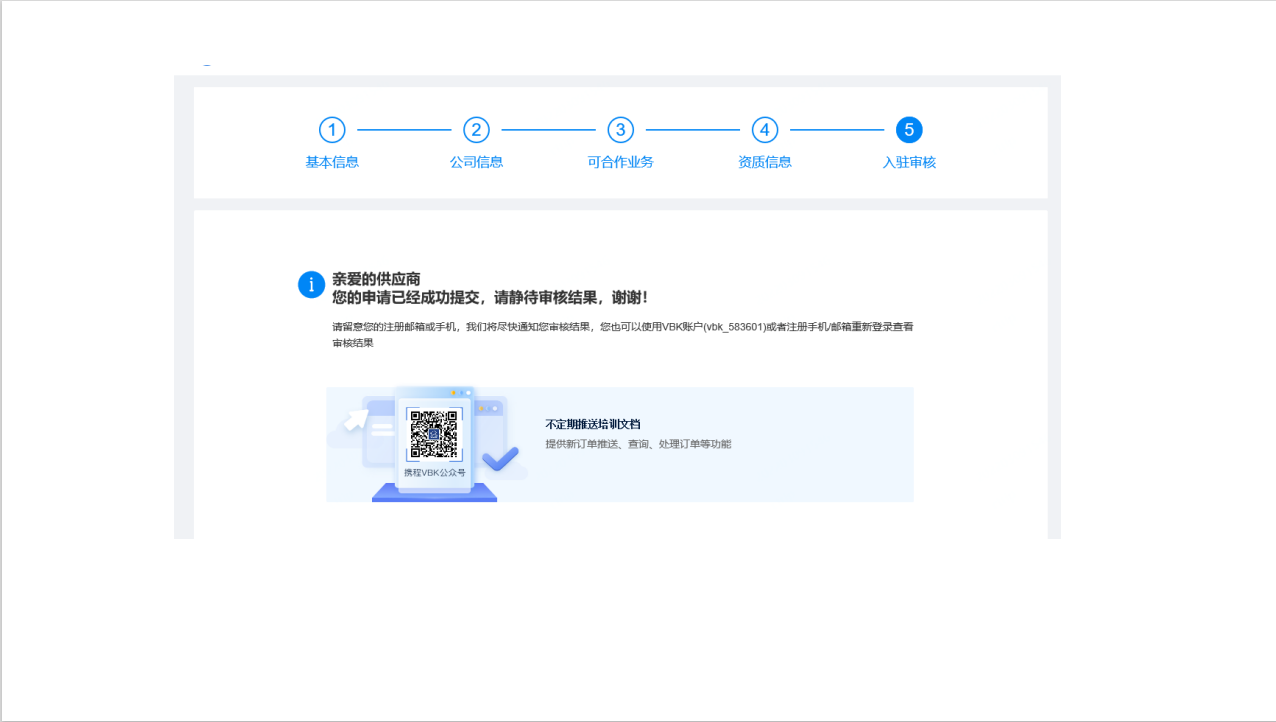The width and height of the screenshot is (1276, 722).
Task: Click the step 1 circle icon
Action: tap(332, 130)
